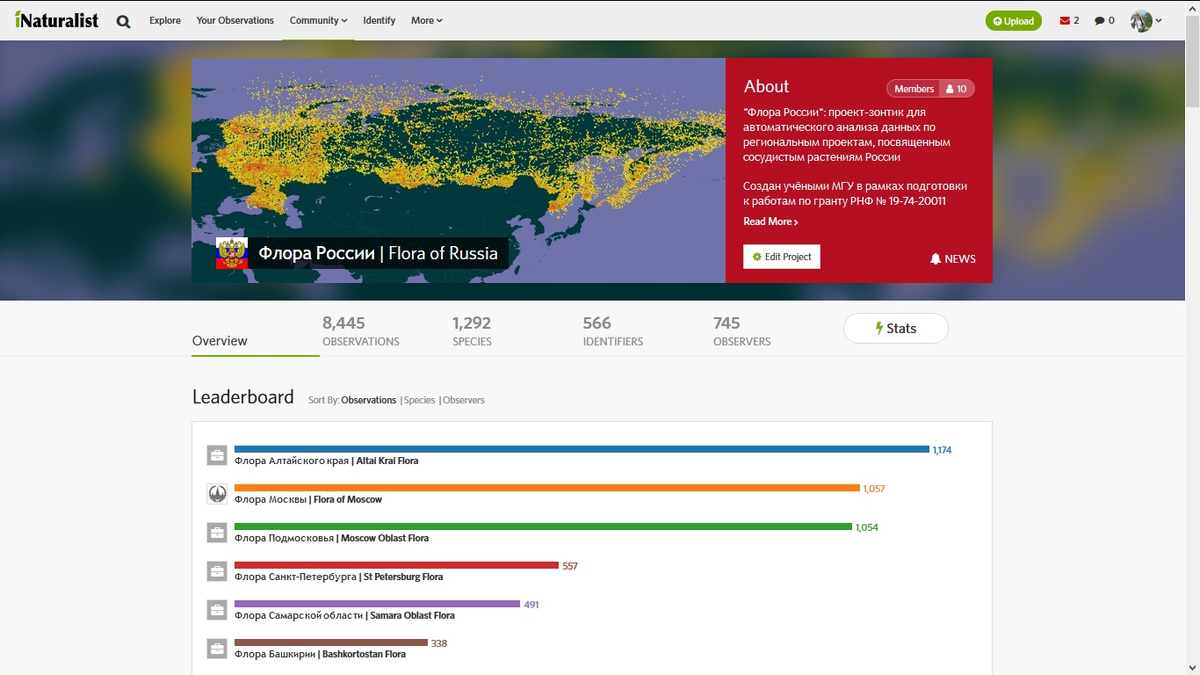The image size is (1200, 675).
Task: Follow the Read More link
Action: (769, 221)
